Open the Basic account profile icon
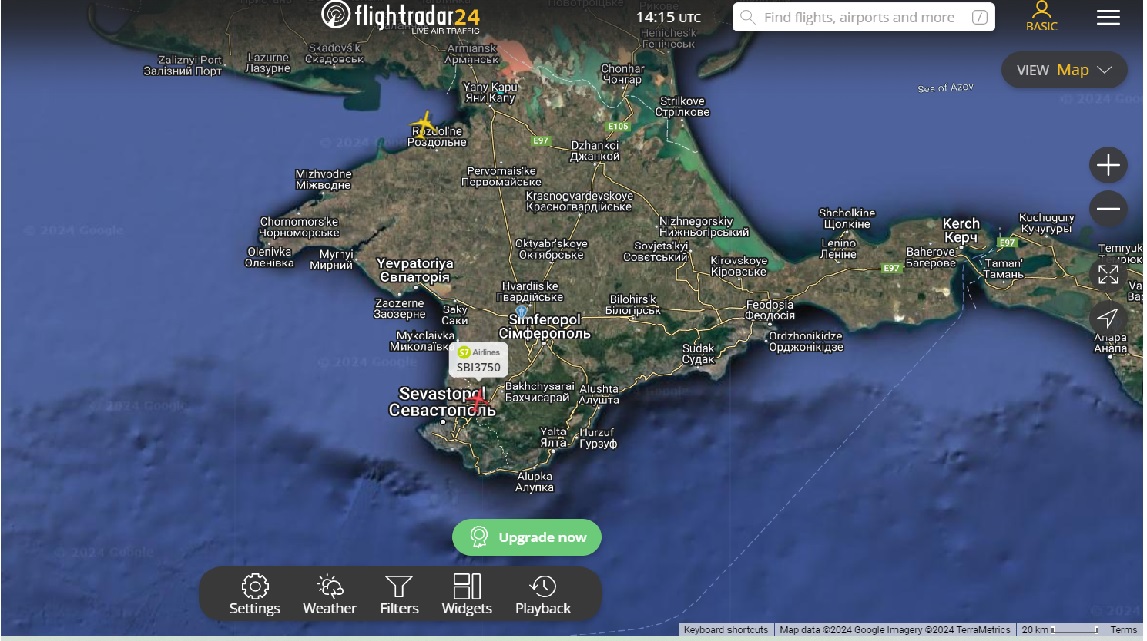 1041,16
